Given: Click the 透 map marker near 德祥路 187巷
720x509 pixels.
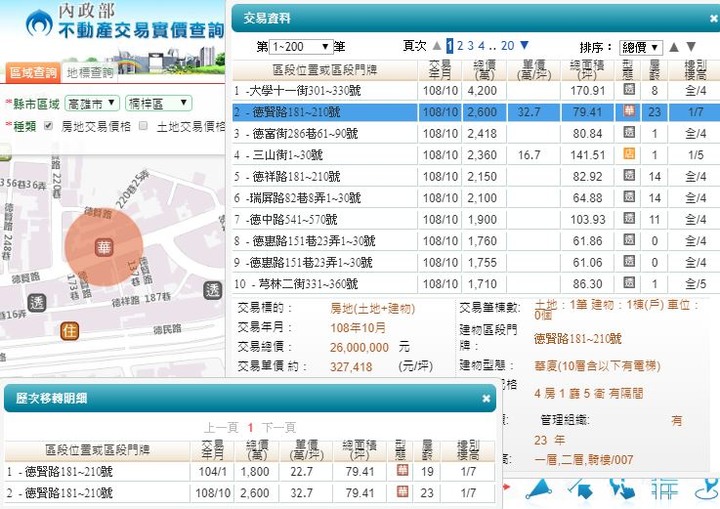Looking at the screenshot, I should pos(213,290).
